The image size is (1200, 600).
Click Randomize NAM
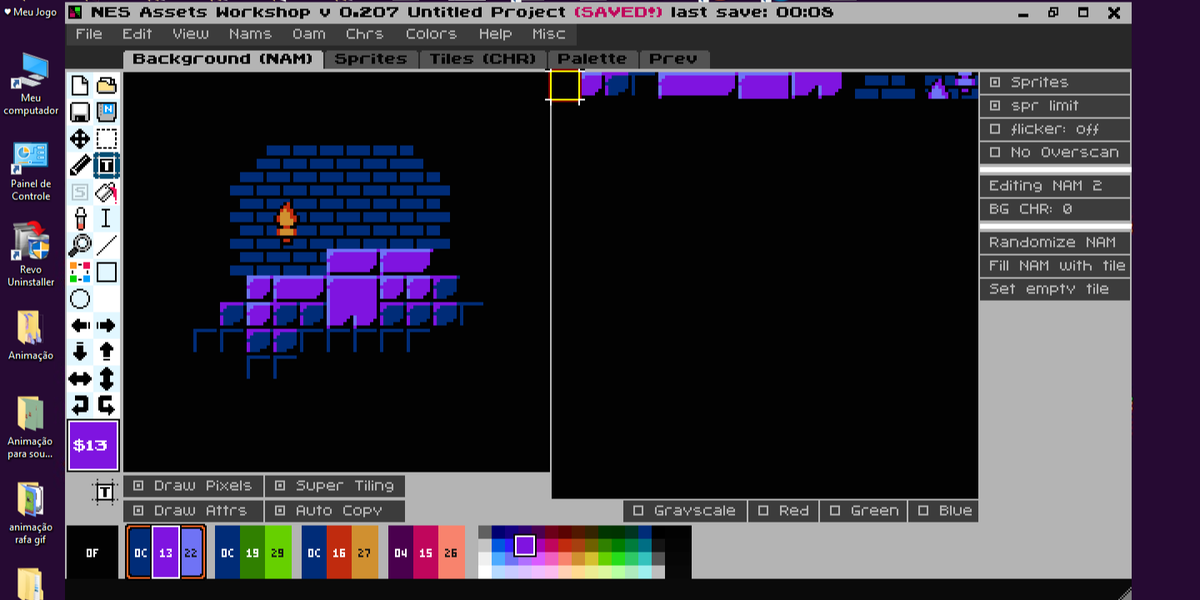pos(1054,241)
